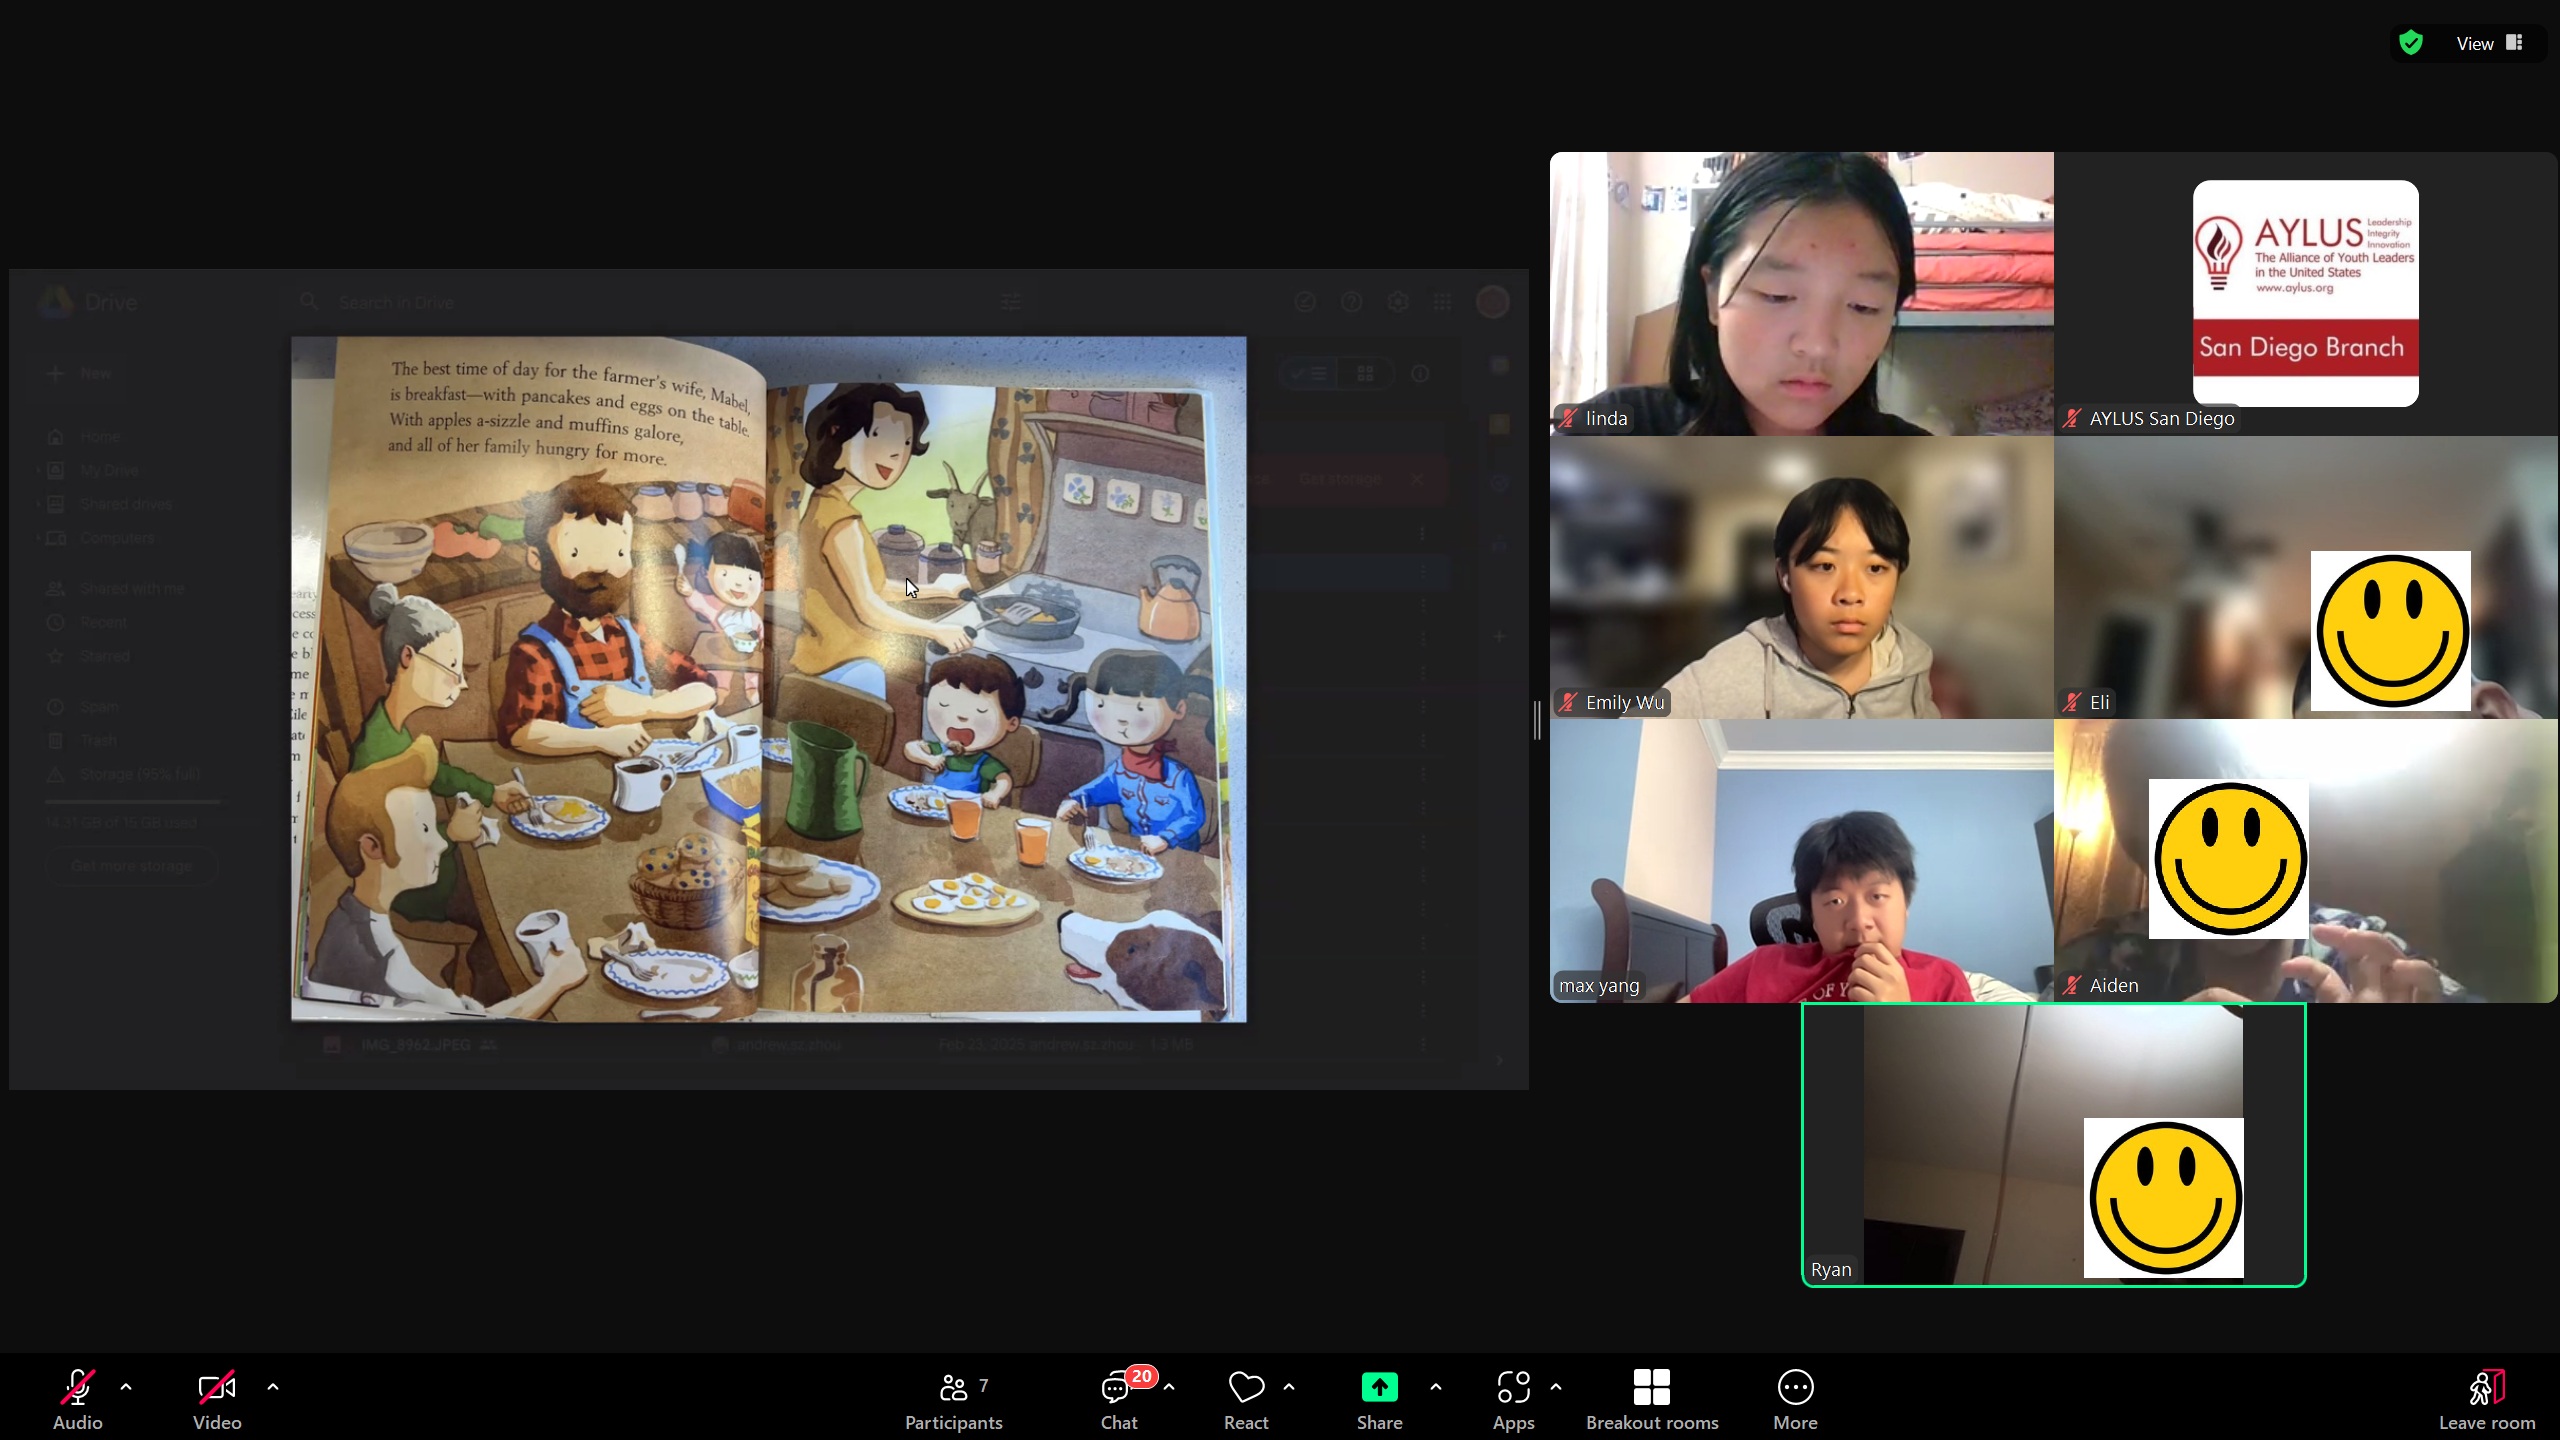The image size is (2560, 1440).
Task: Expand share options arrow next to Share
Action: pyautogui.click(x=1436, y=1387)
